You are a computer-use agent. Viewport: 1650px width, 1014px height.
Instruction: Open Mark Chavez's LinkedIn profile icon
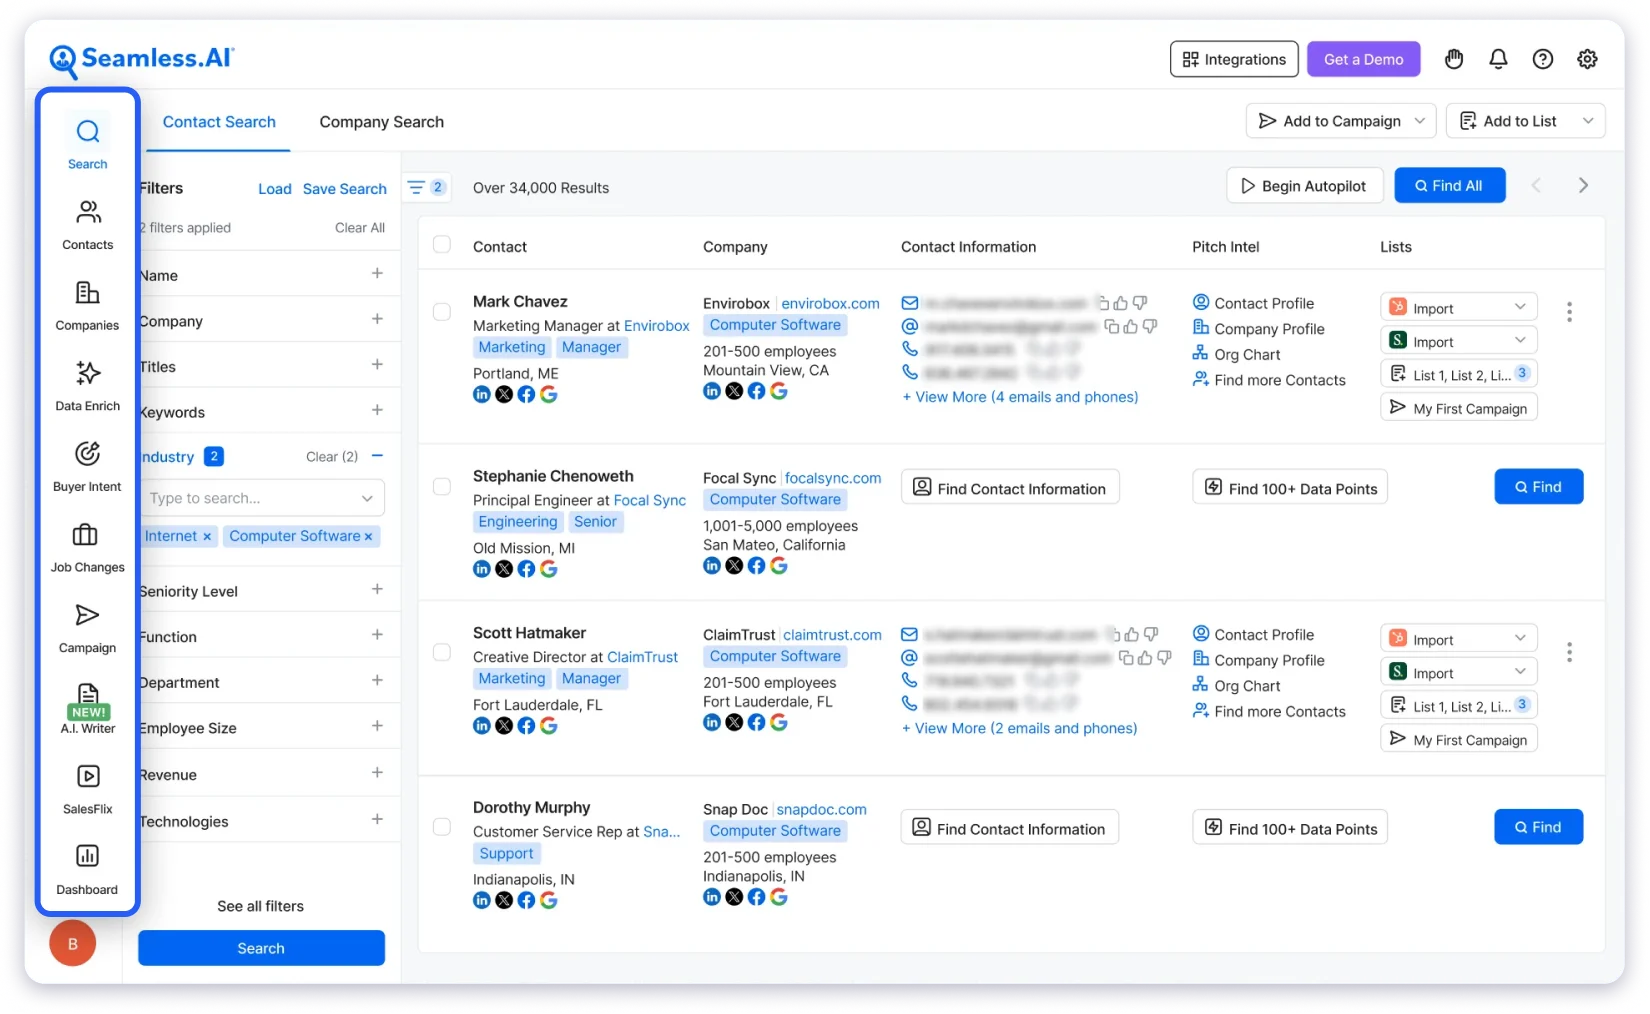coord(481,394)
